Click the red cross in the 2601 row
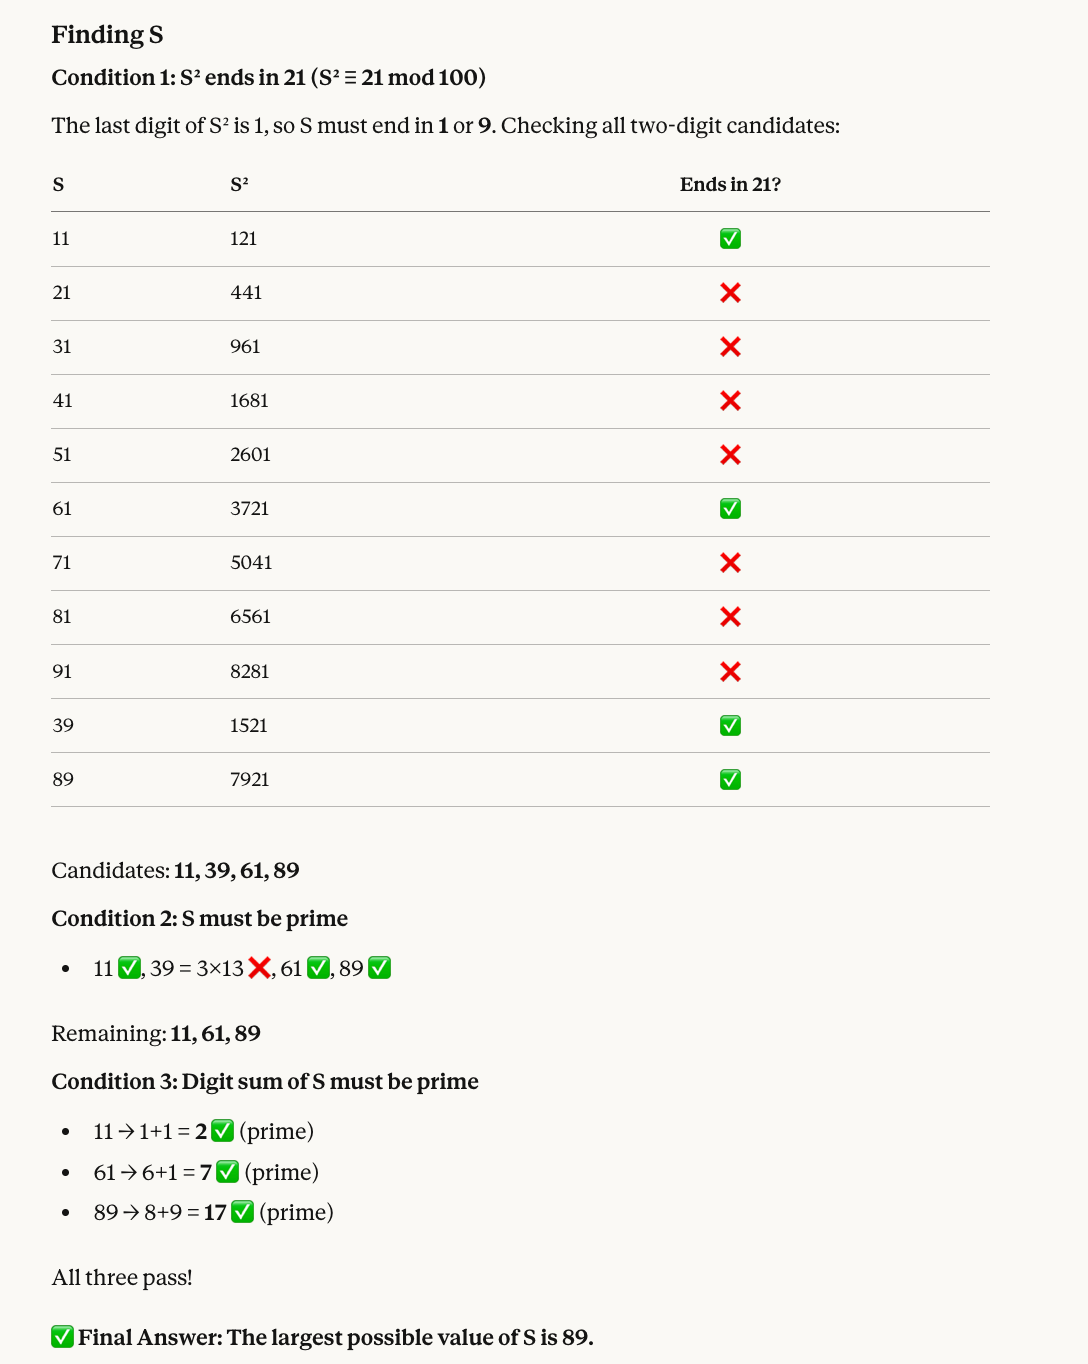 (x=730, y=455)
